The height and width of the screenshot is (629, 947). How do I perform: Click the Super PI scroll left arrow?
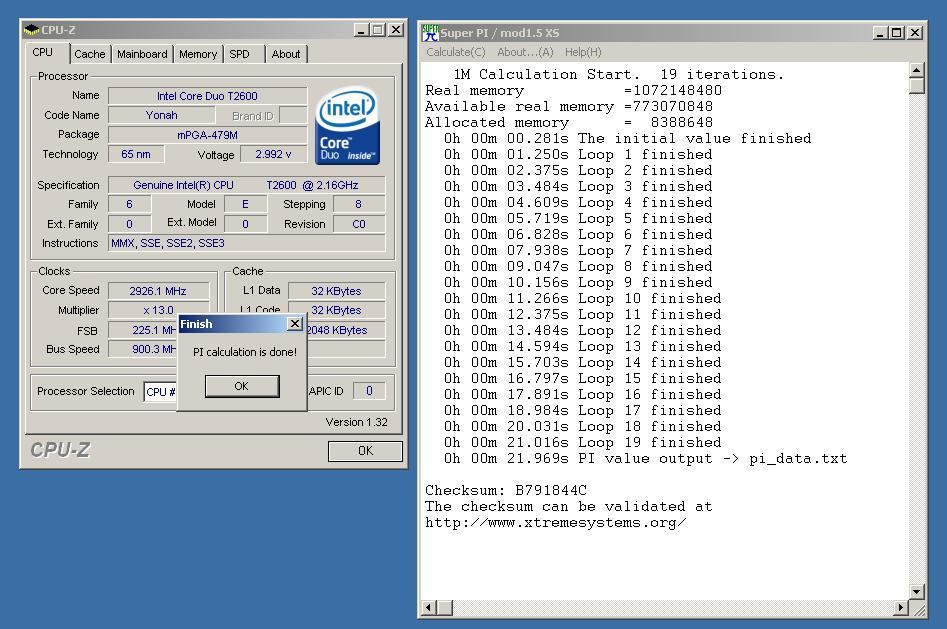click(x=429, y=607)
